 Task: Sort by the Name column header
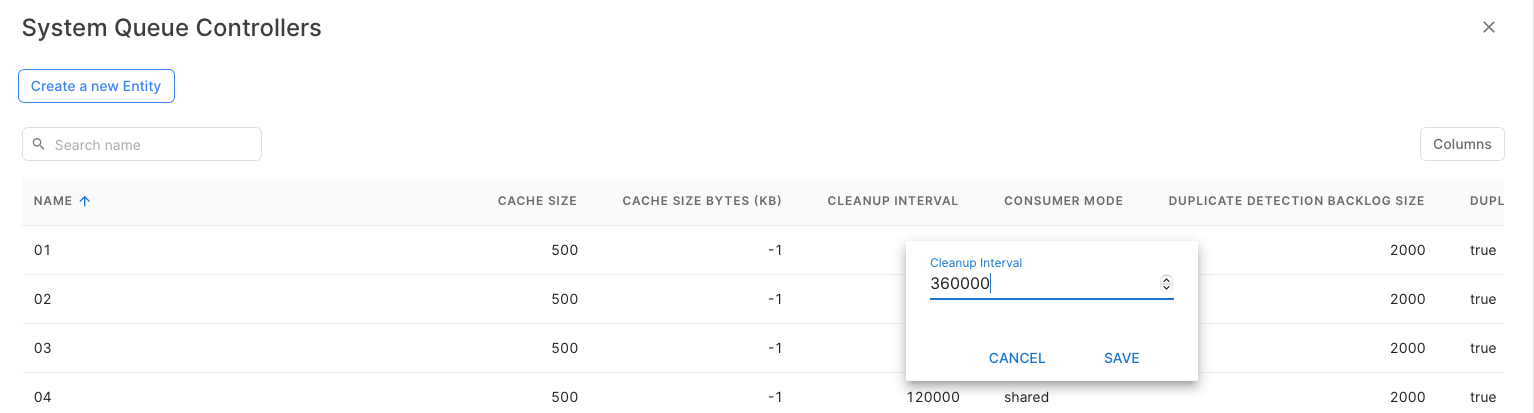[53, 201]
